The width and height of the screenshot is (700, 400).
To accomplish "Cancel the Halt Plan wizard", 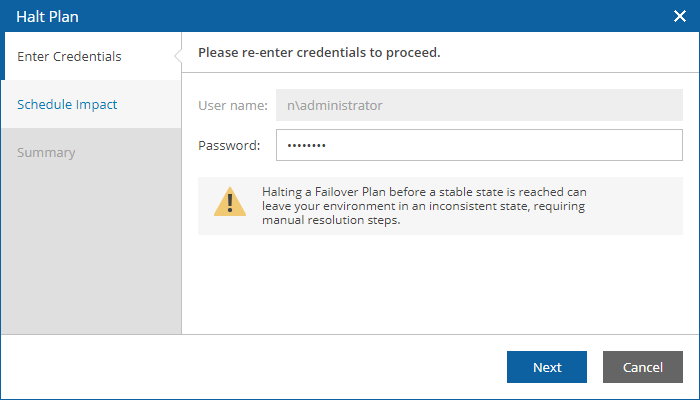I will tap(643, 367).
